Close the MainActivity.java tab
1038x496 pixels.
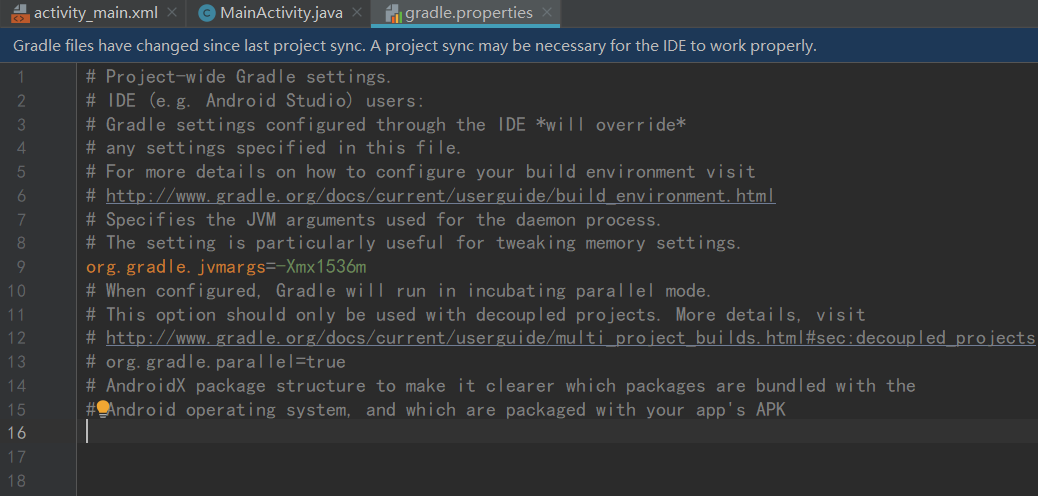(358, 13)
